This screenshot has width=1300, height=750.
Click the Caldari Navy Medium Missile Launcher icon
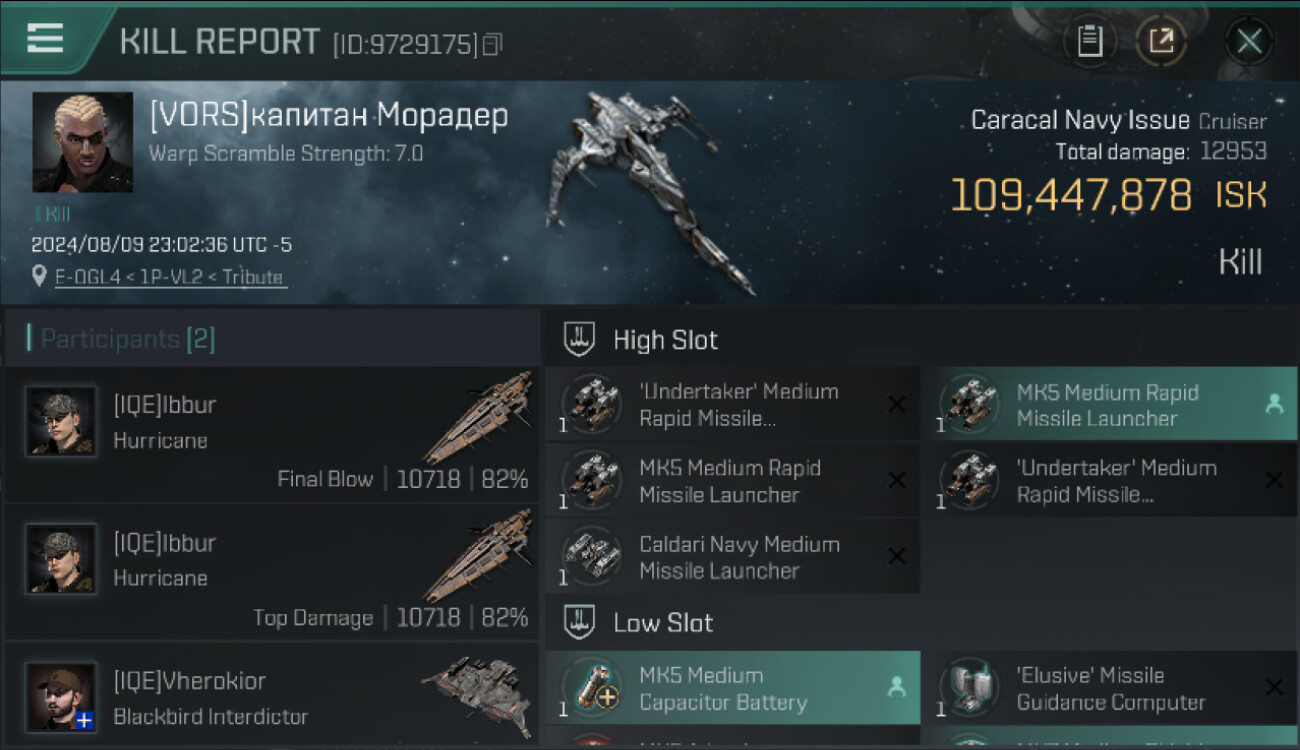[591, 557]
